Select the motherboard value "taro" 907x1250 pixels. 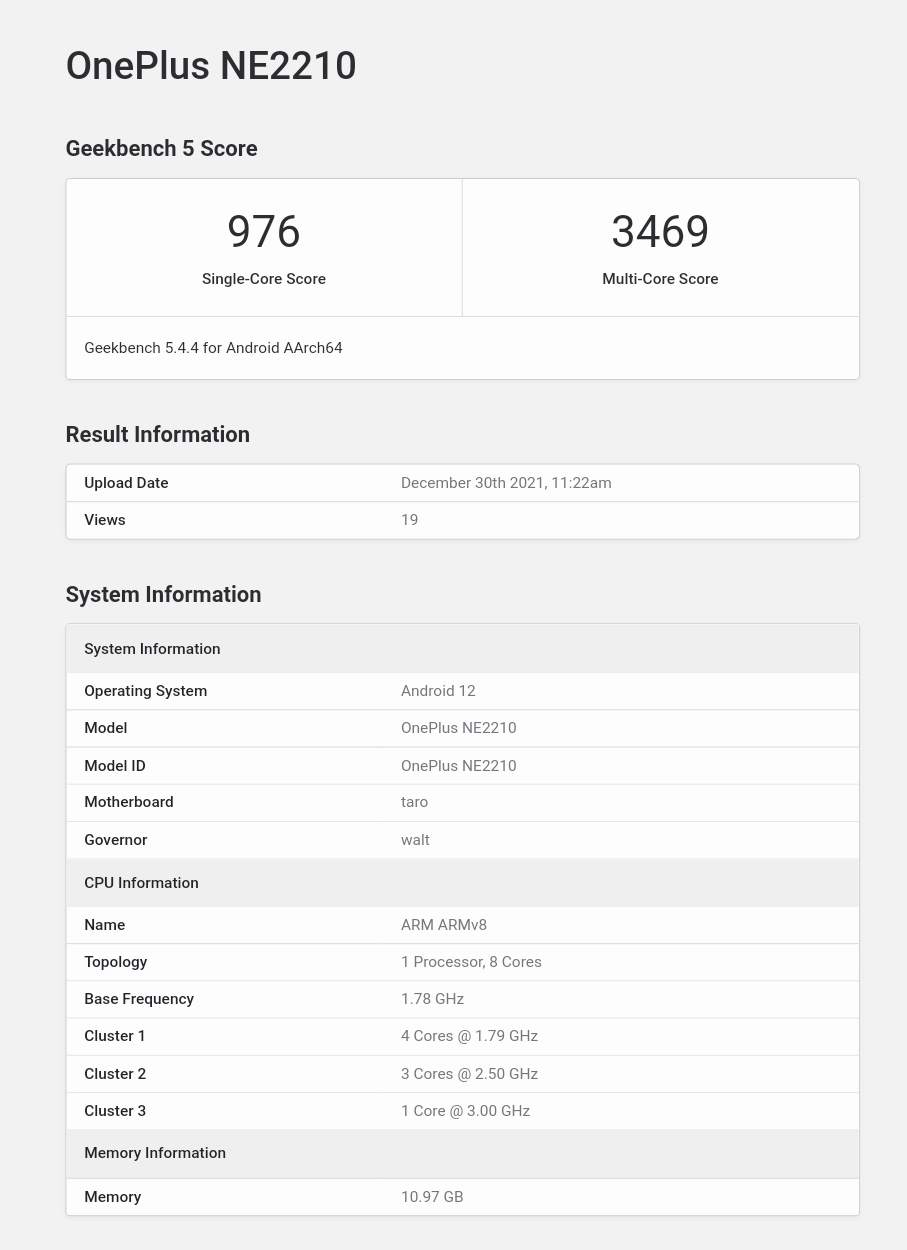[x=415, y=802]
